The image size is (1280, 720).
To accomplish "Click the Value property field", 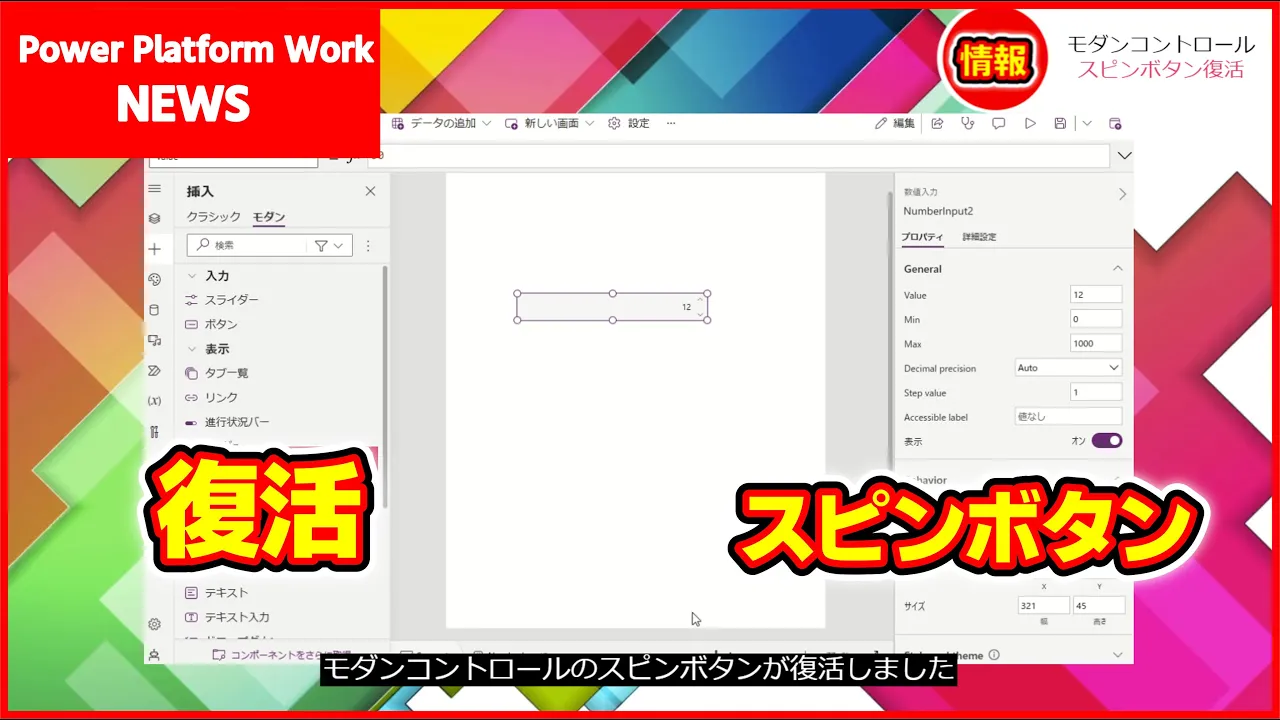I will click(1096, 295).
